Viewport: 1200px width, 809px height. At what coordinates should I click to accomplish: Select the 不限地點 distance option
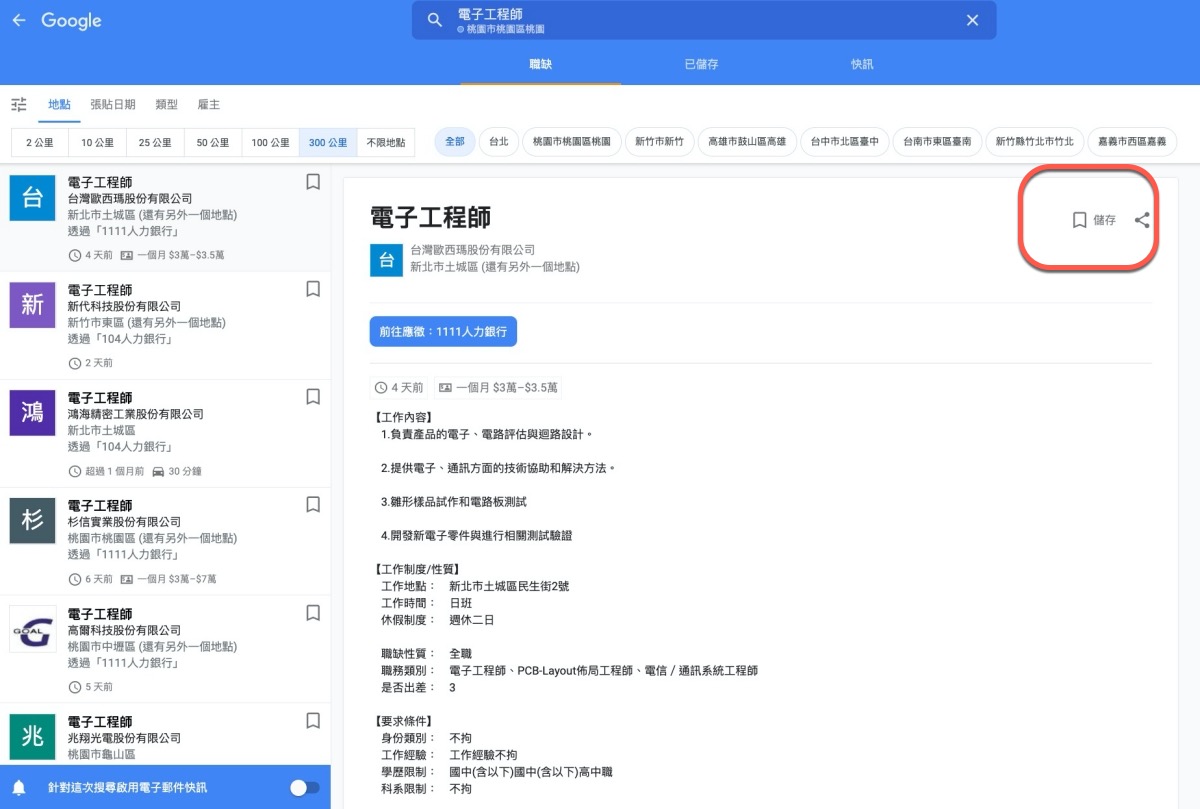pyautogui.click(x=386, y=143)
